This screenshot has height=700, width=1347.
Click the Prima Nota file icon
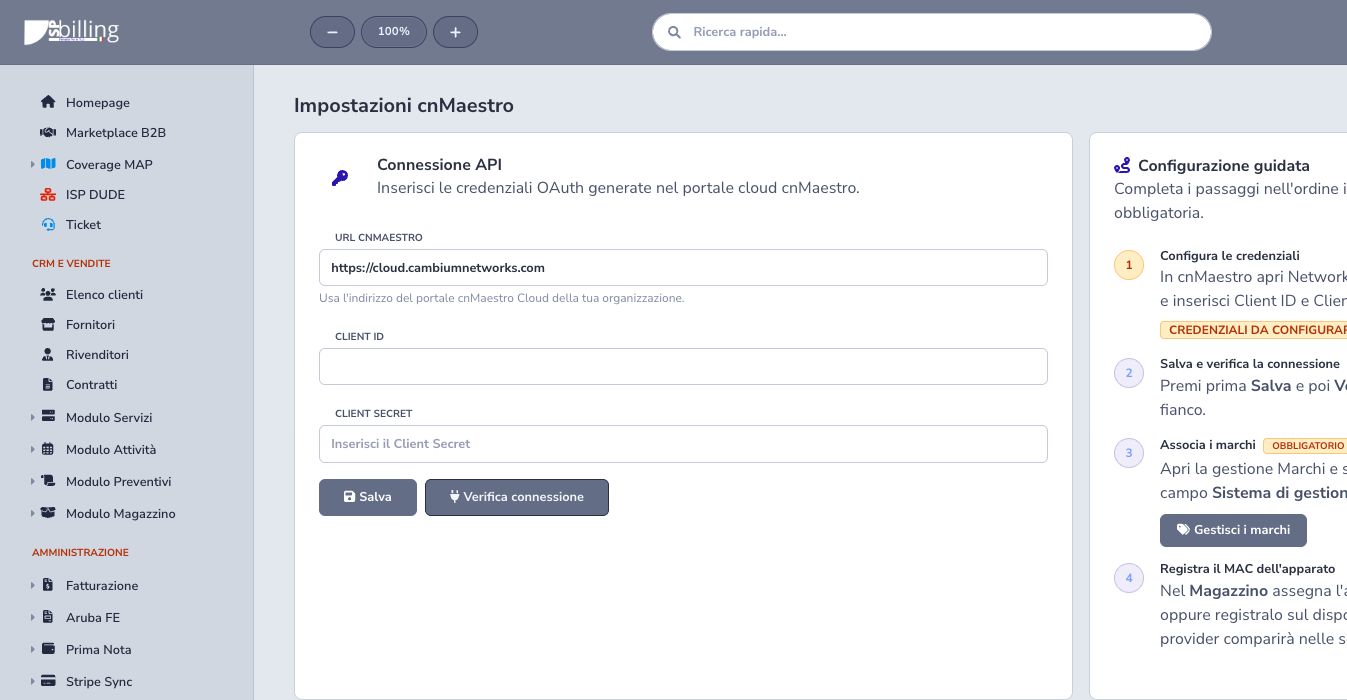pos(48,649)
